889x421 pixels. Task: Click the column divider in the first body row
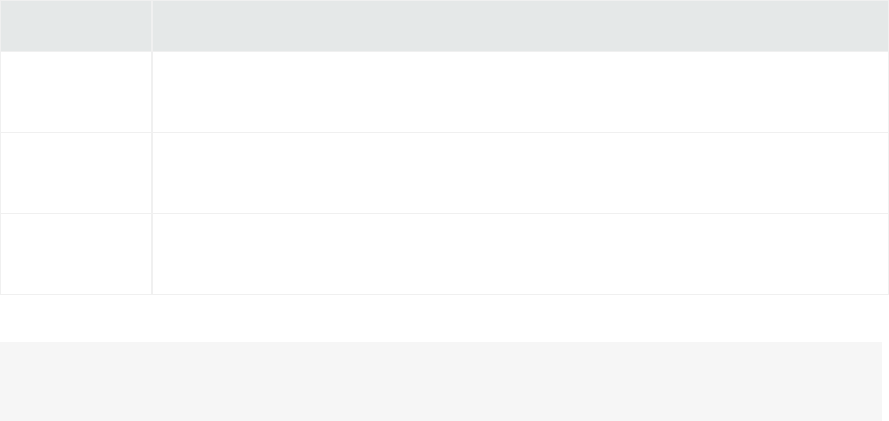coord(151,92)
